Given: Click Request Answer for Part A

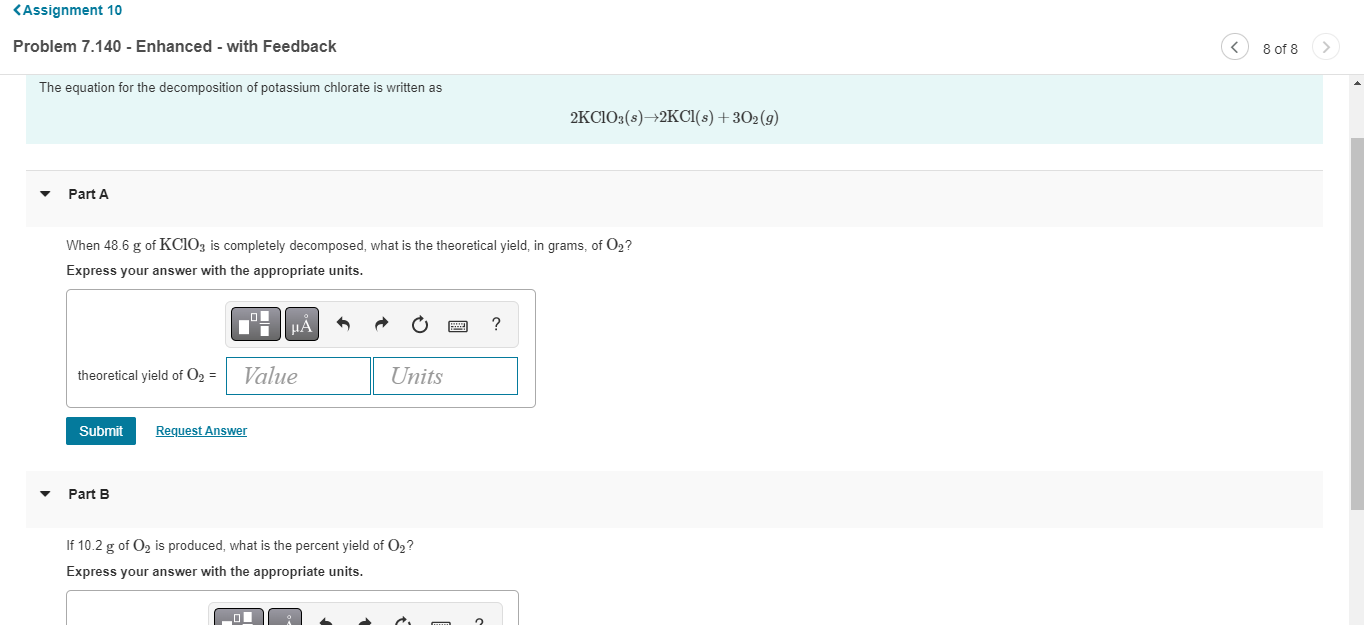Looking at the screenshot, I should [x=200, y=430].
